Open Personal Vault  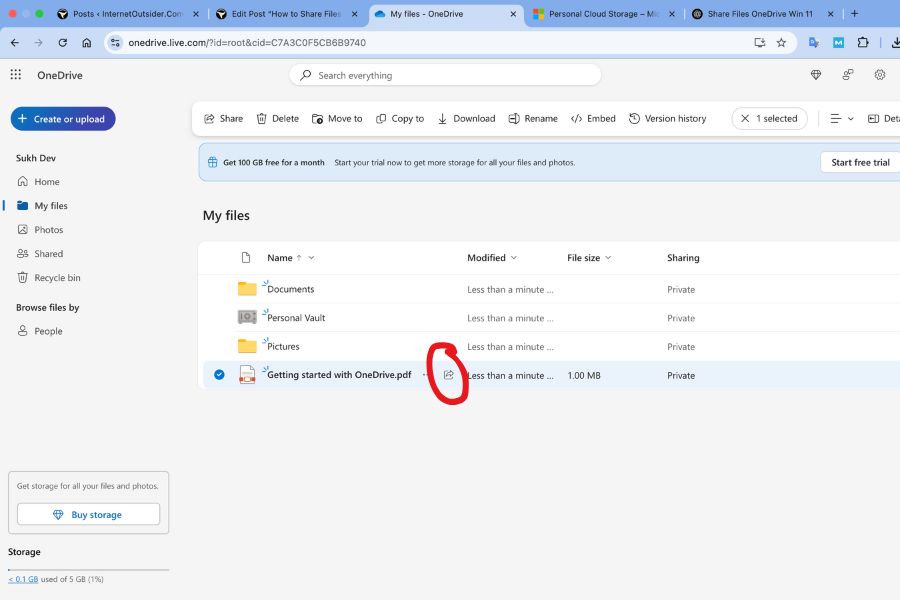296,318
